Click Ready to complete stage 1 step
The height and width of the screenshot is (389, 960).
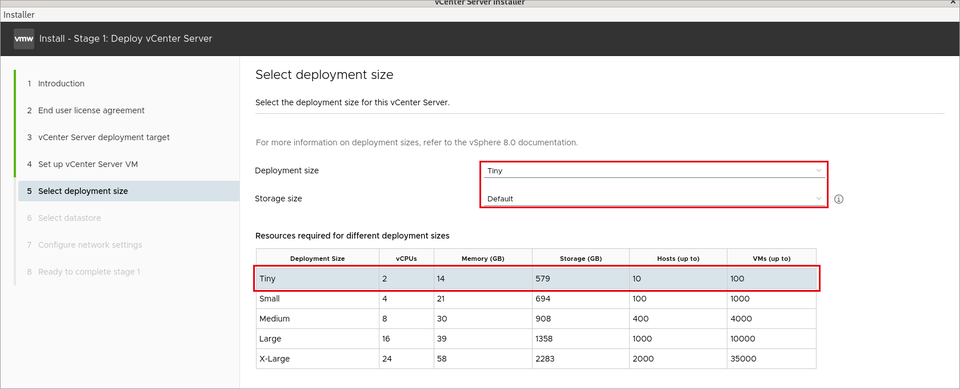(84, 271)
